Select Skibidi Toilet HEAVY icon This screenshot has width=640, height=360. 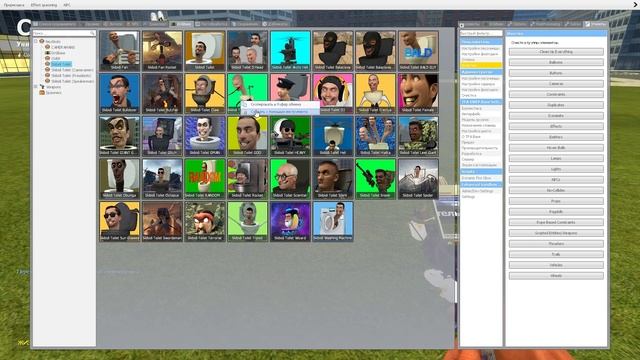tap(290, 136)
